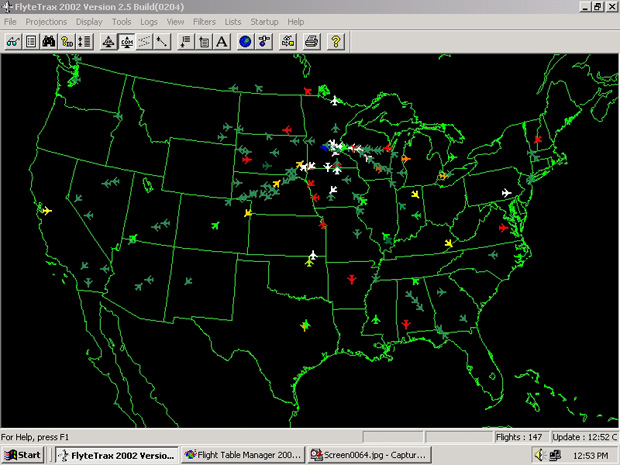Screen dimensions: 620x465
Task: Select the red plane in southern Alabama
Action: point(406,324)
